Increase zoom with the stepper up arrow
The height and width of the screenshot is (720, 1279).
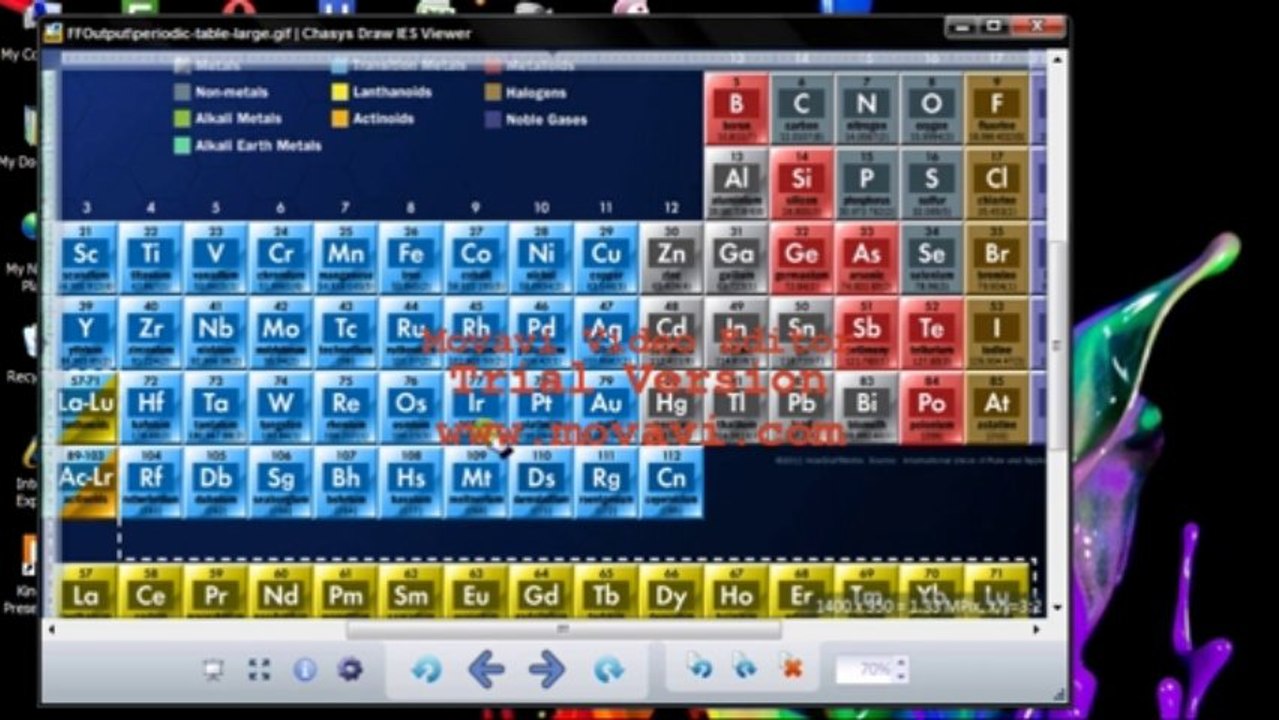[901, 662]
